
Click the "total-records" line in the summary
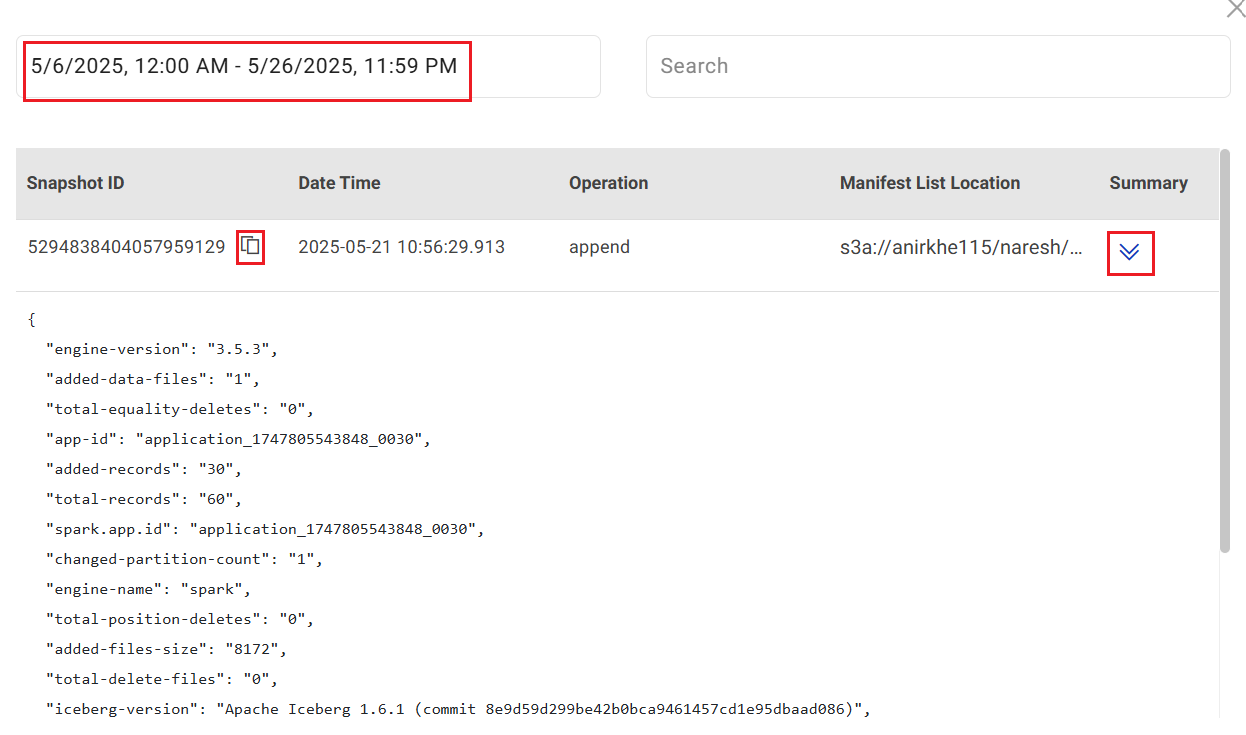(143, 499)
